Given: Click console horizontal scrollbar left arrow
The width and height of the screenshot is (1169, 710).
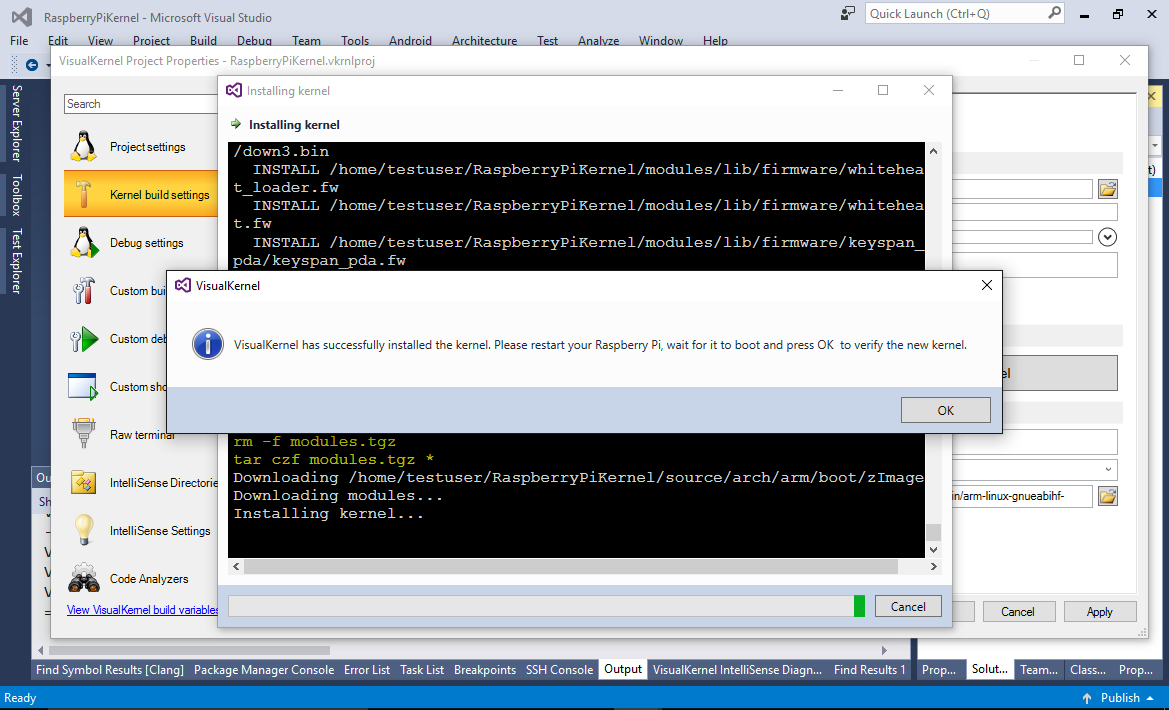Looking at the screenshot, I should coord(236,567).
